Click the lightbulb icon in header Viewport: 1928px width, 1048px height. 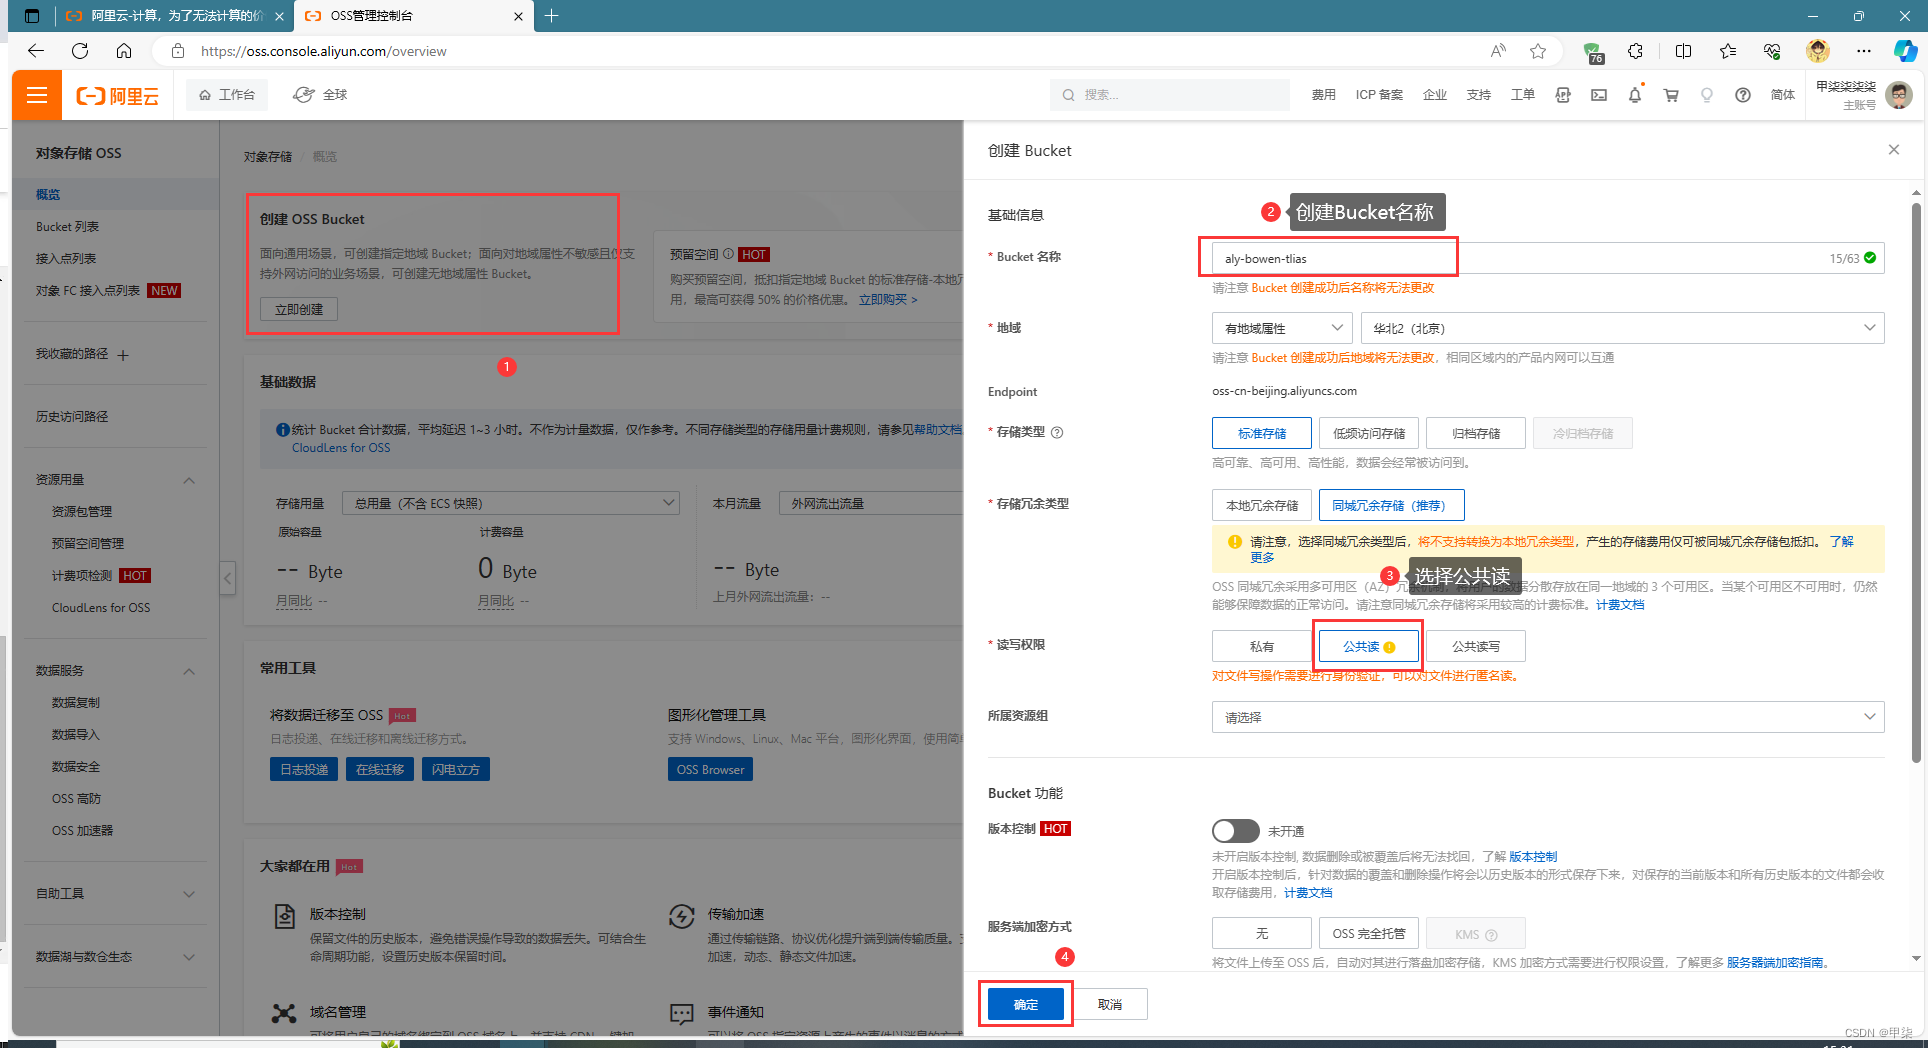pos(1707,95)
